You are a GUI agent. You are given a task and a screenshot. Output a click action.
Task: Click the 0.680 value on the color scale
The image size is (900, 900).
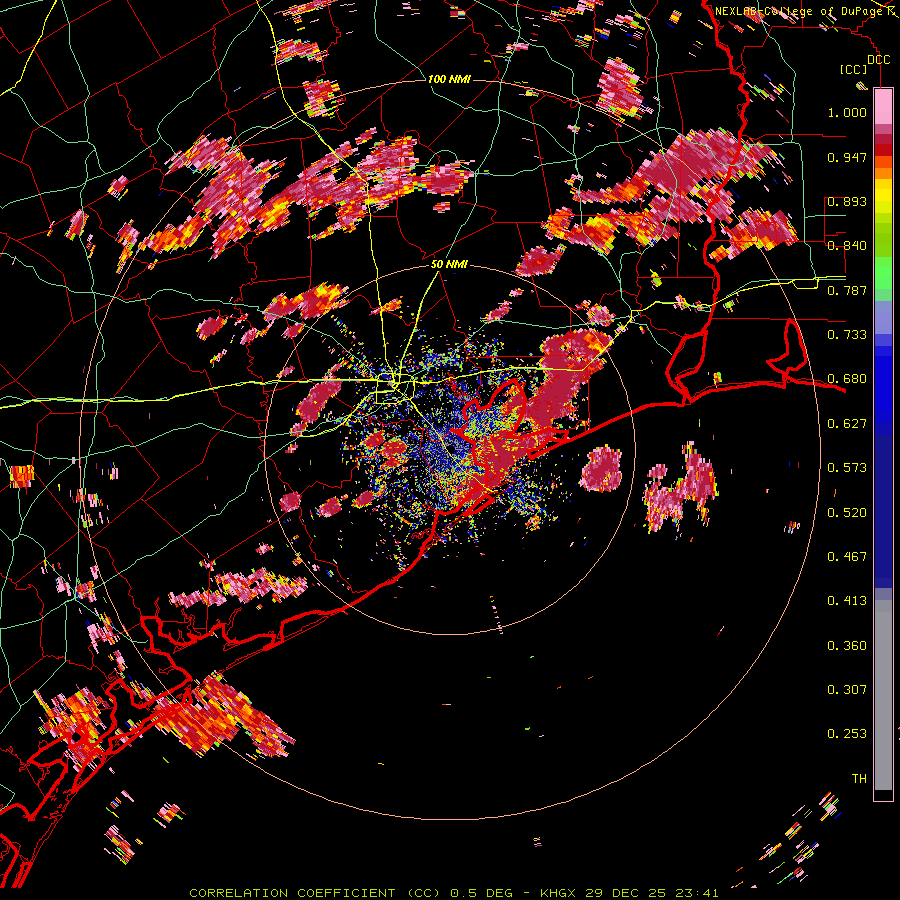pyautogui.click(x=847, y=378)
